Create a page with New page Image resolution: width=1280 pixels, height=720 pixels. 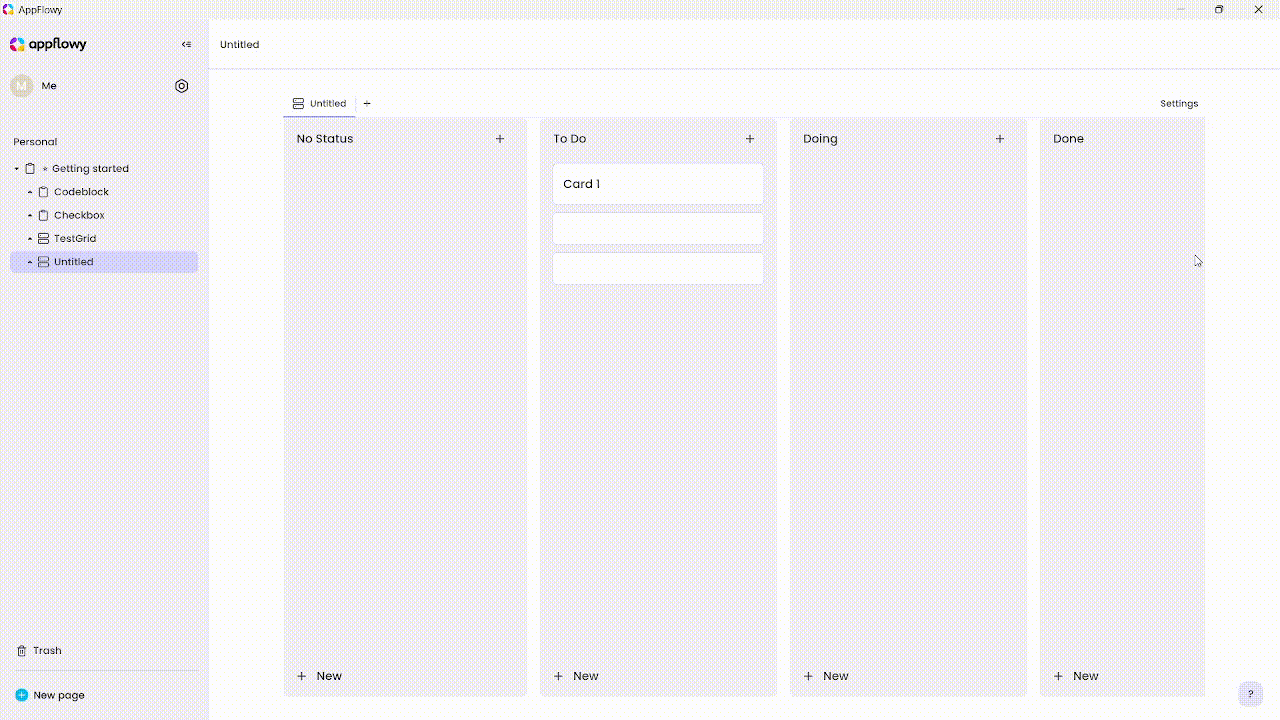(58, 694)
